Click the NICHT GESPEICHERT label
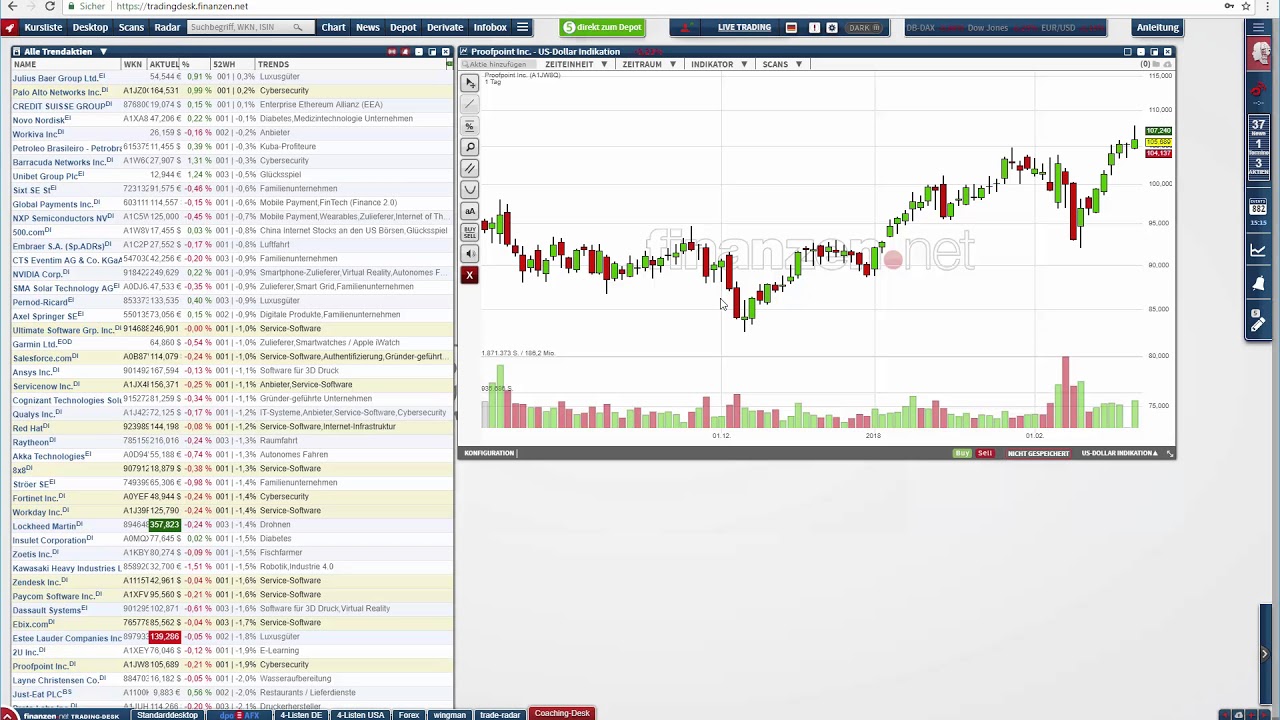Viewport: 1280px width, 720px height. [1038, 453]
